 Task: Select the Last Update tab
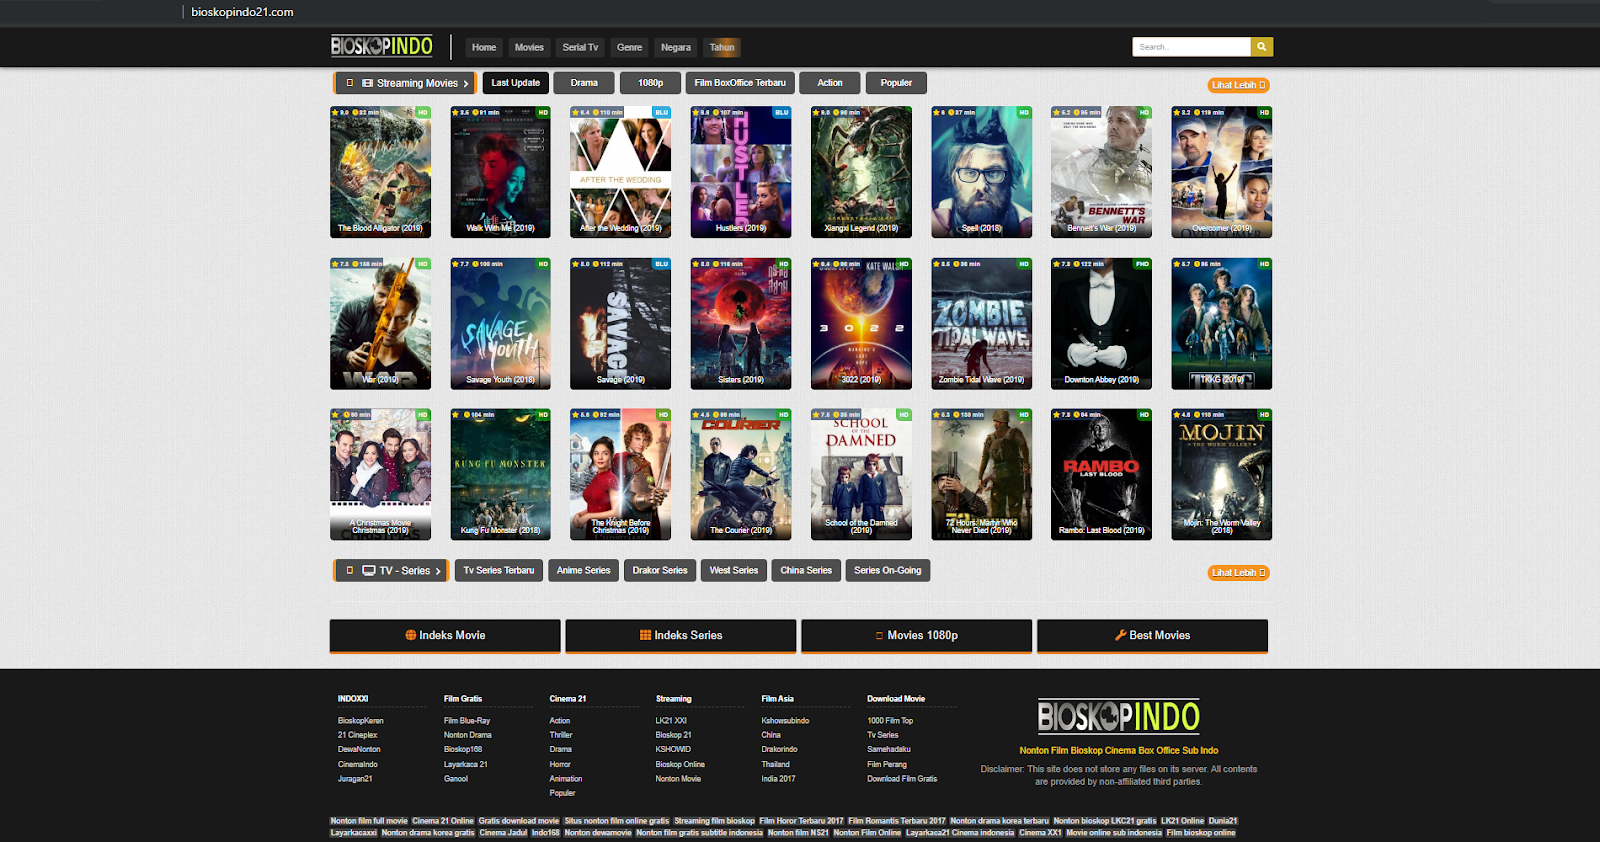(x=516, y=83)
